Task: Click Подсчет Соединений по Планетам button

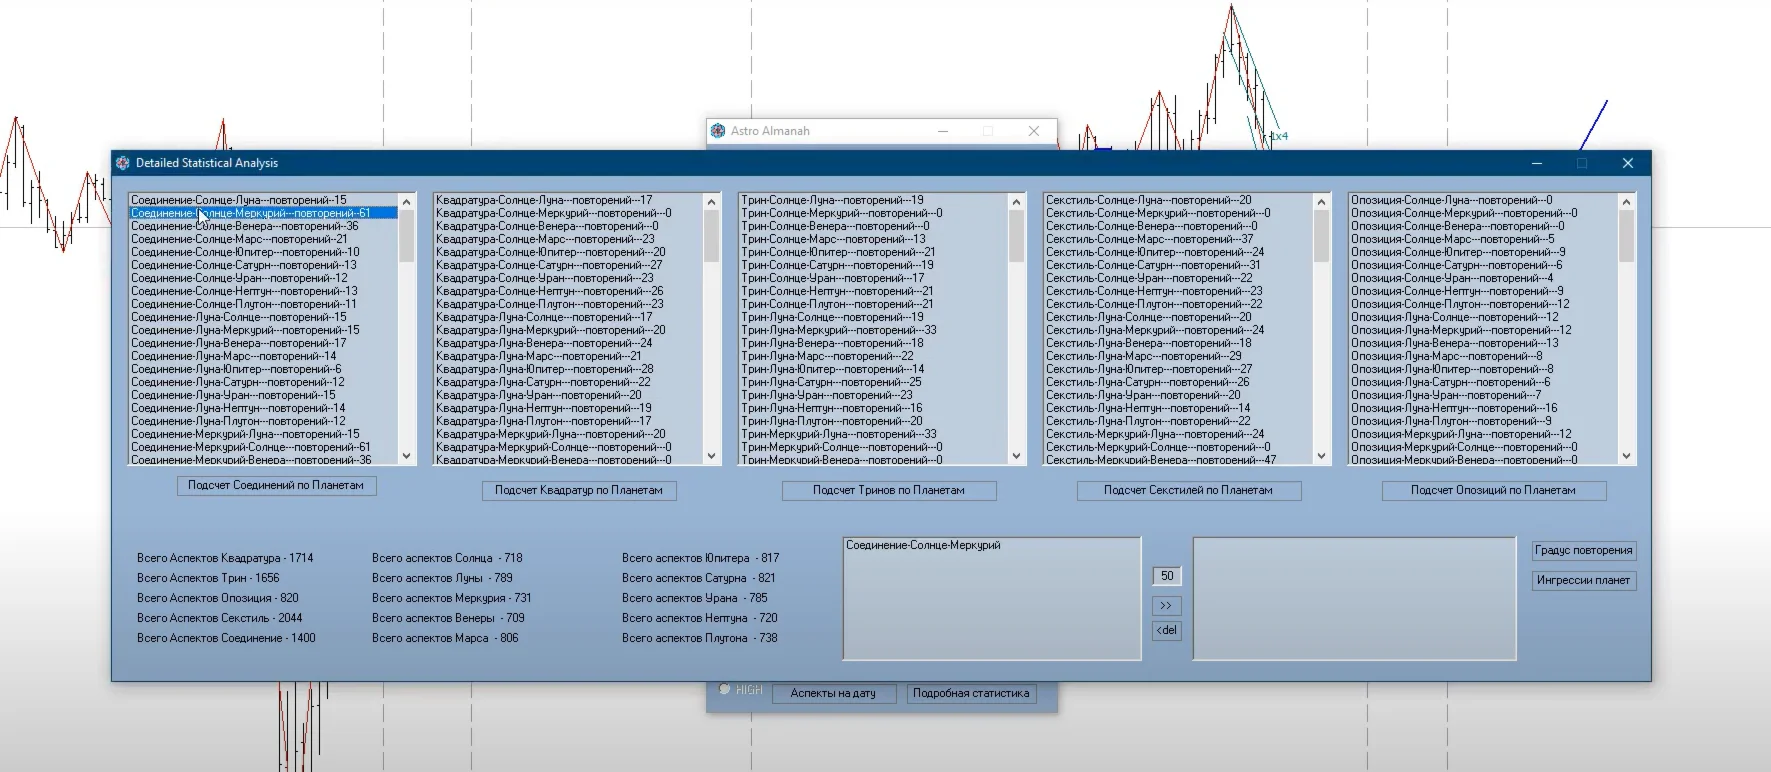Action: pyautogui.click(x=276, y=486)
